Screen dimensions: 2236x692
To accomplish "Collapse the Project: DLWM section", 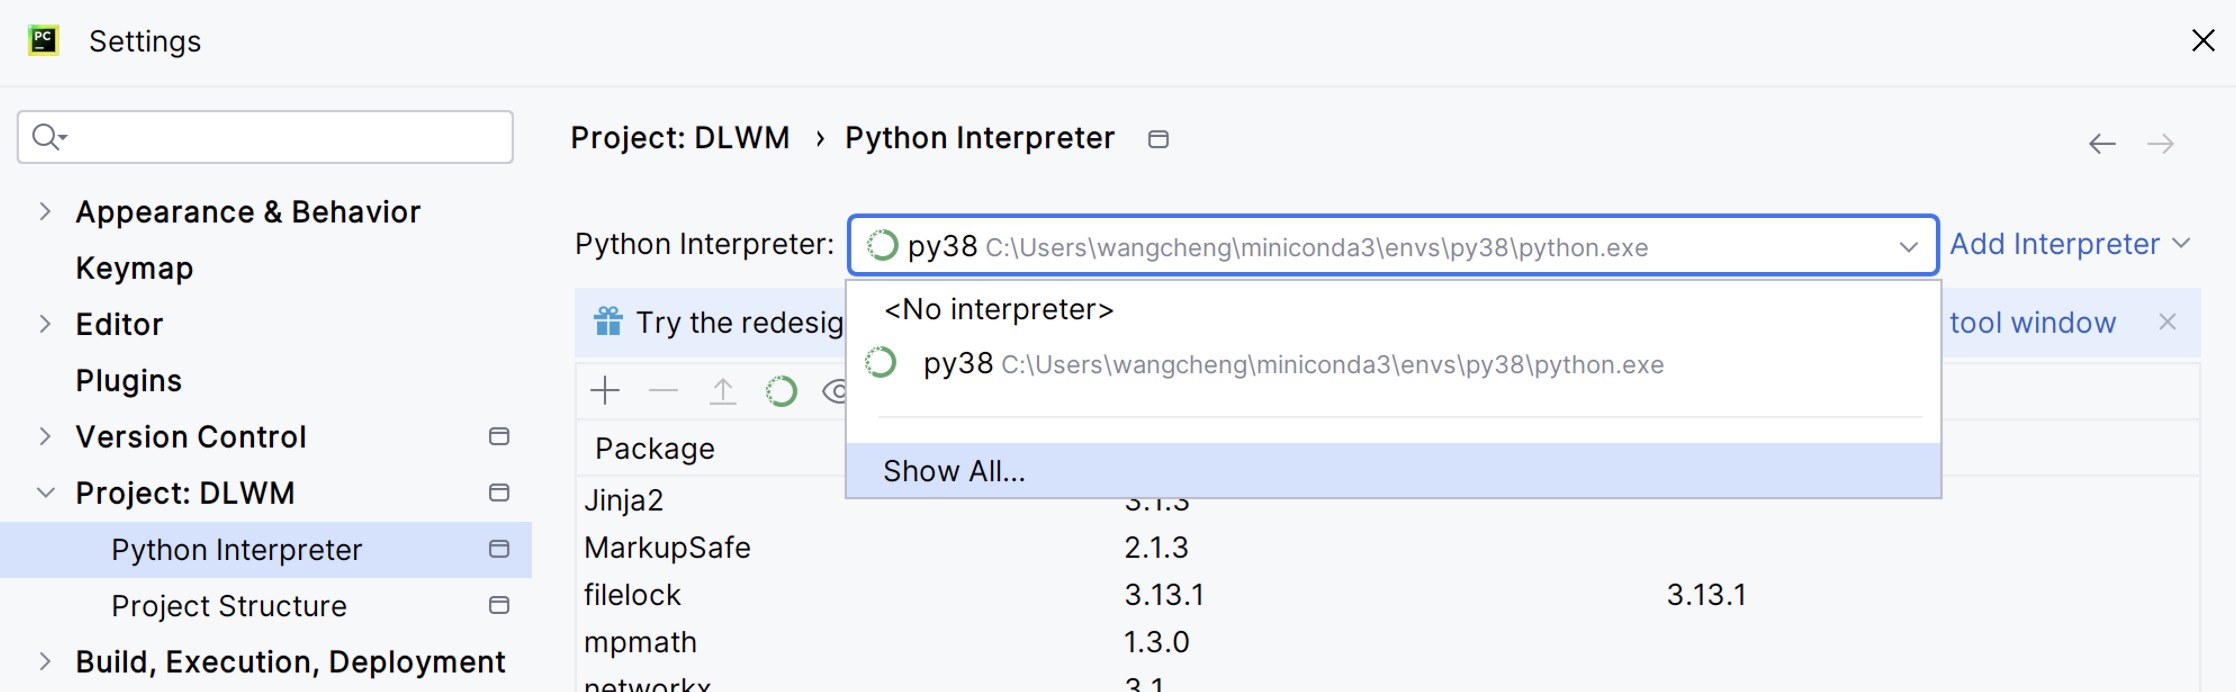I will pos(45,492).
